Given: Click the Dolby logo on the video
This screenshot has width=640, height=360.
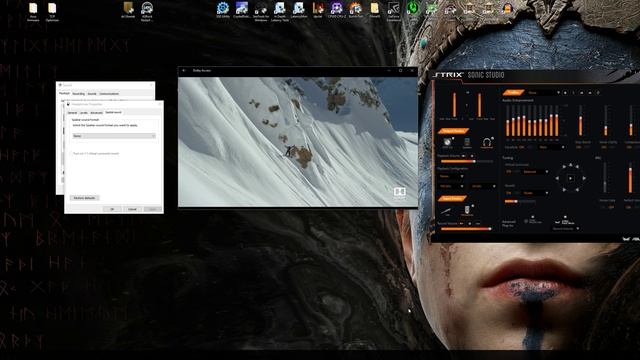Looking at the screenshot, I should [x=399, y=192].
